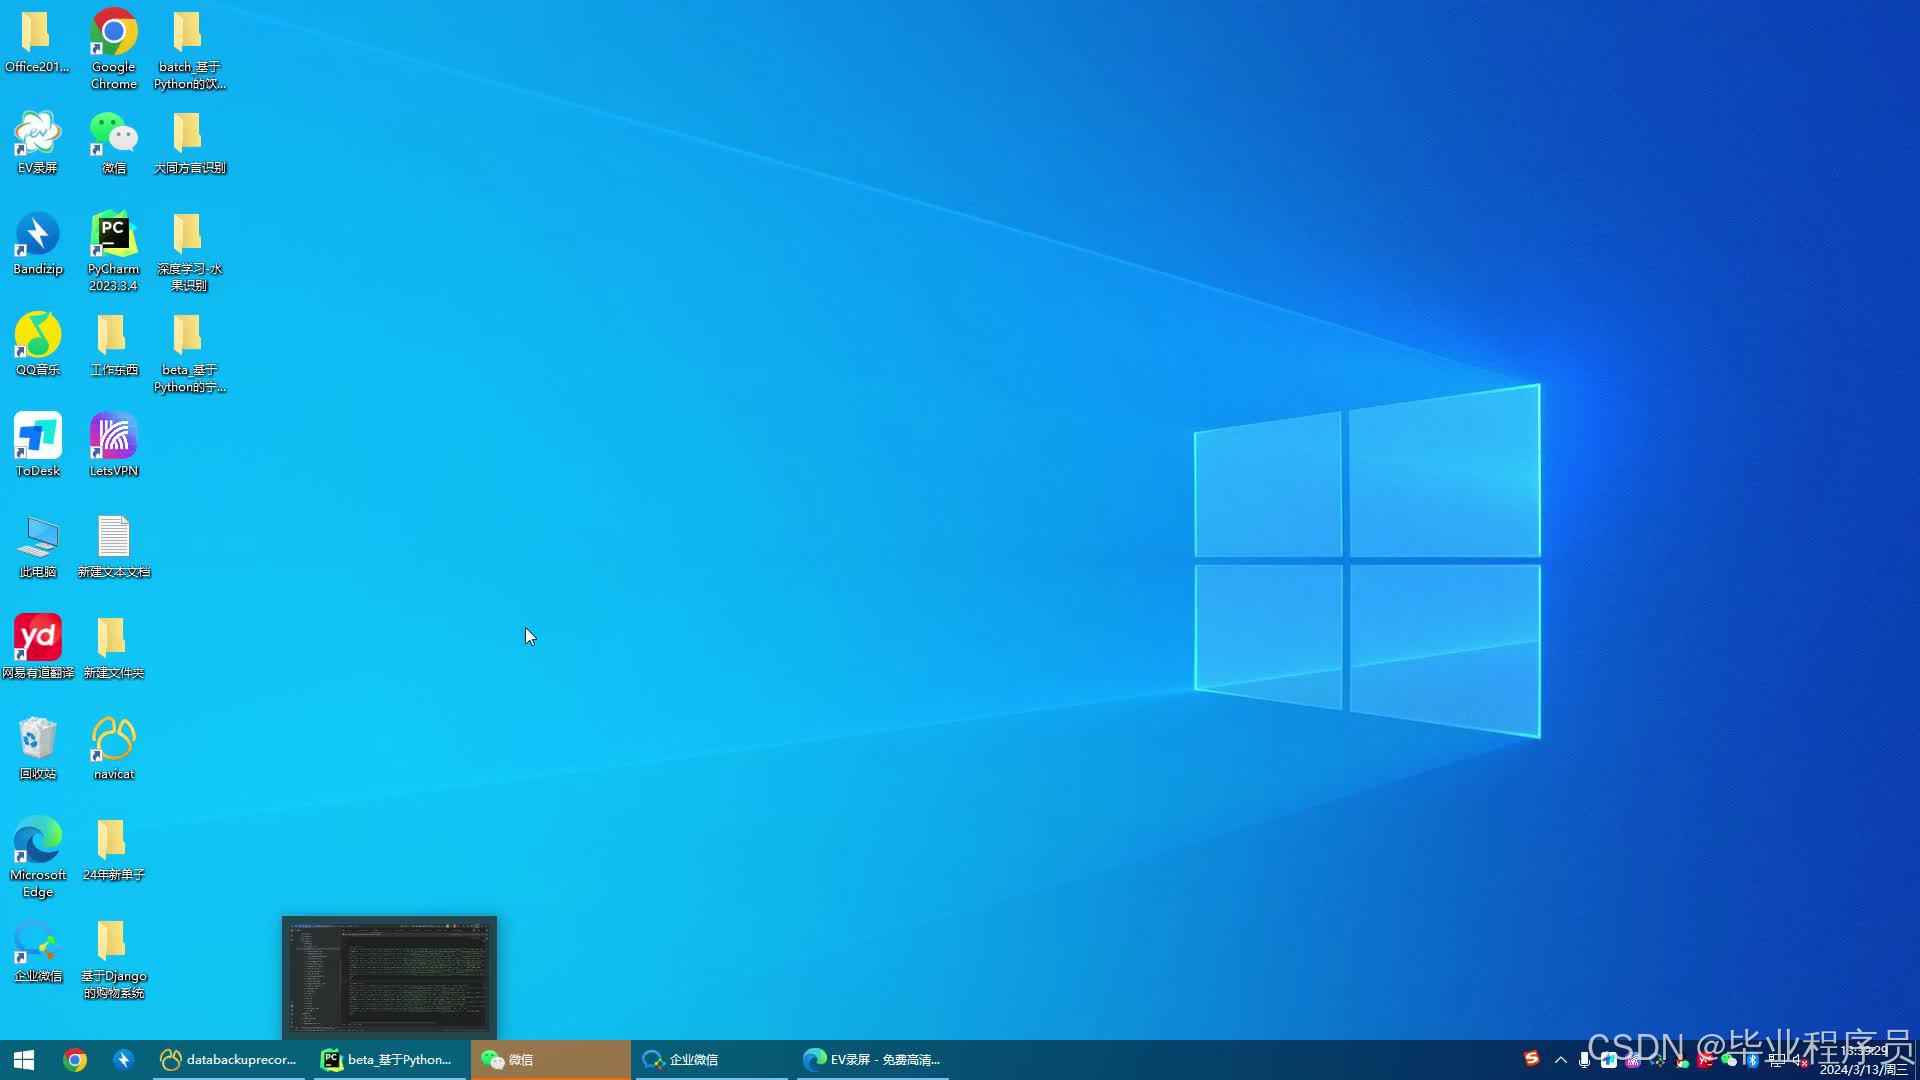The height and width of the screenshot is (1080, 1920).
Task: Toggle the muted volume tray icon
Action: coord(1800,1061)
